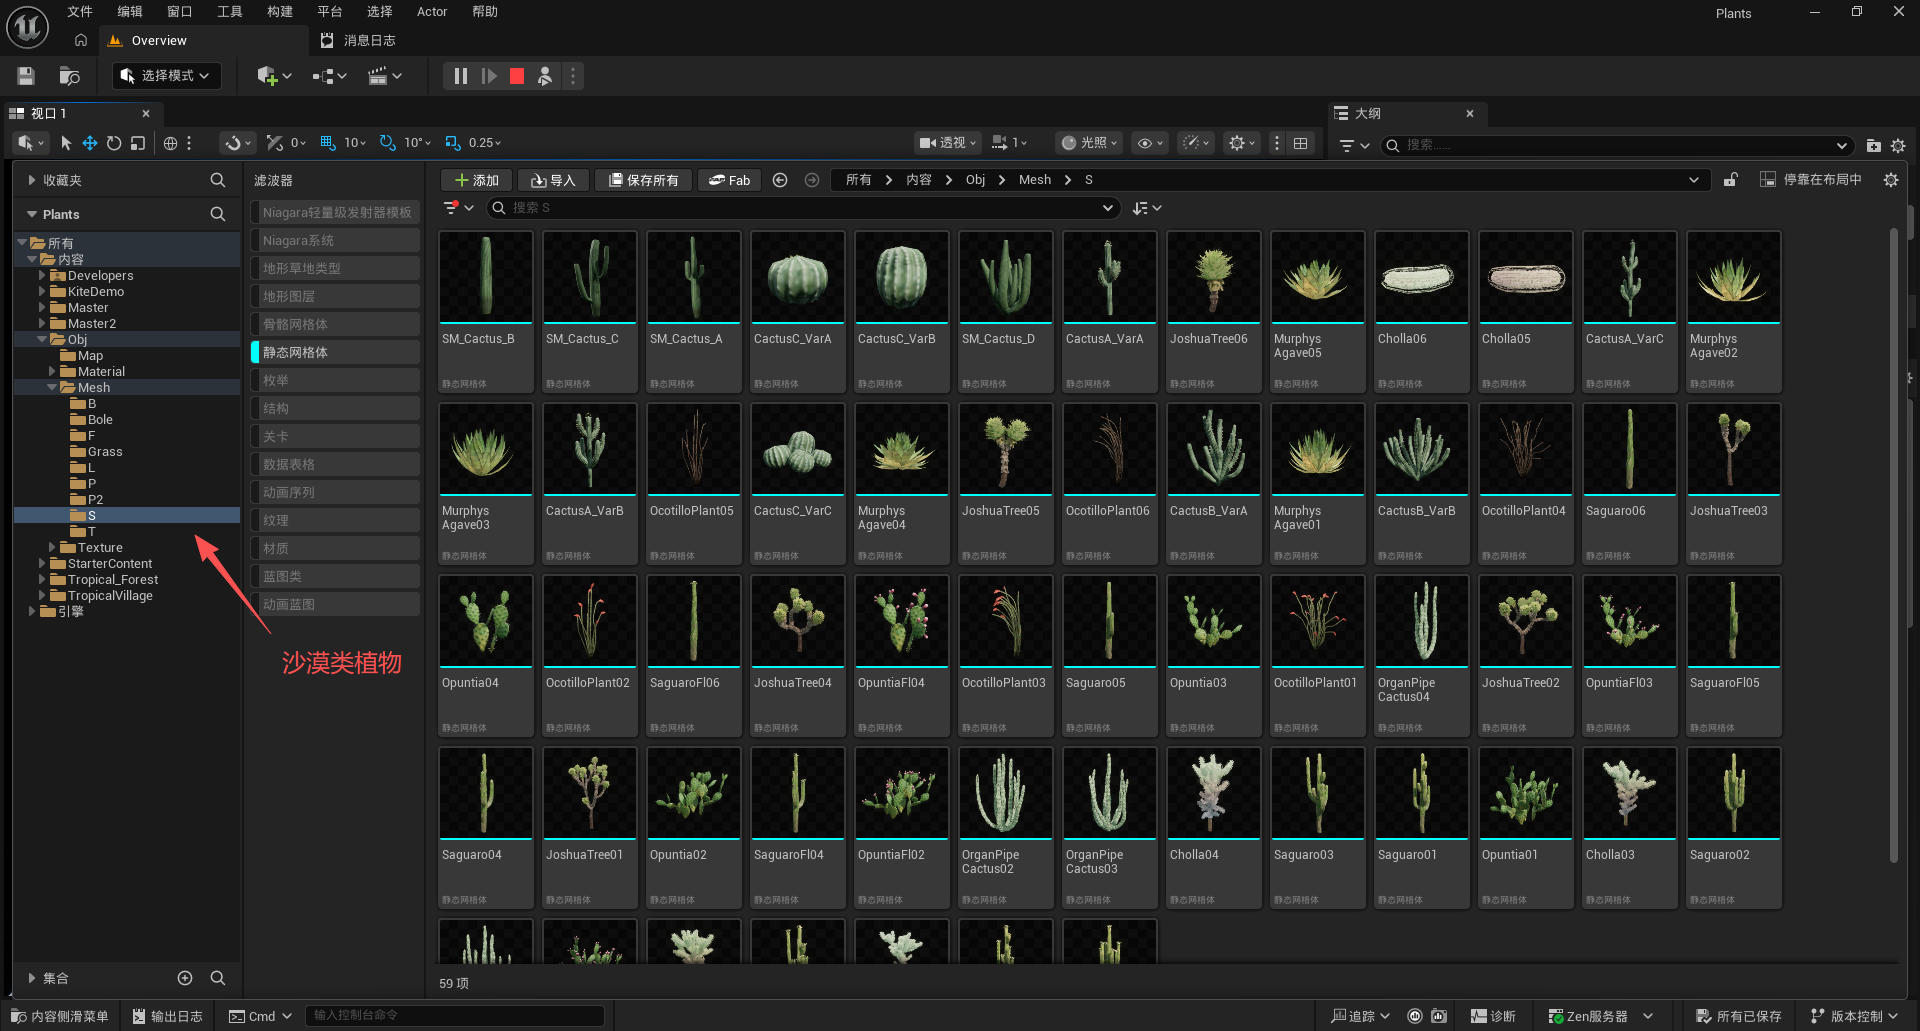Open the 透视 view mode dropdown
Screen dimensions: 1920x1031
(x=947, y=143)
